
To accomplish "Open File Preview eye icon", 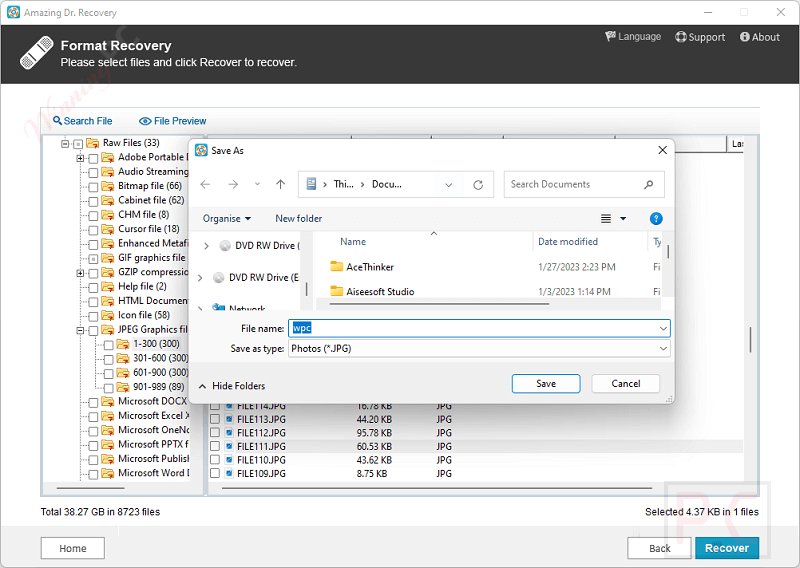I will point(145,121).
